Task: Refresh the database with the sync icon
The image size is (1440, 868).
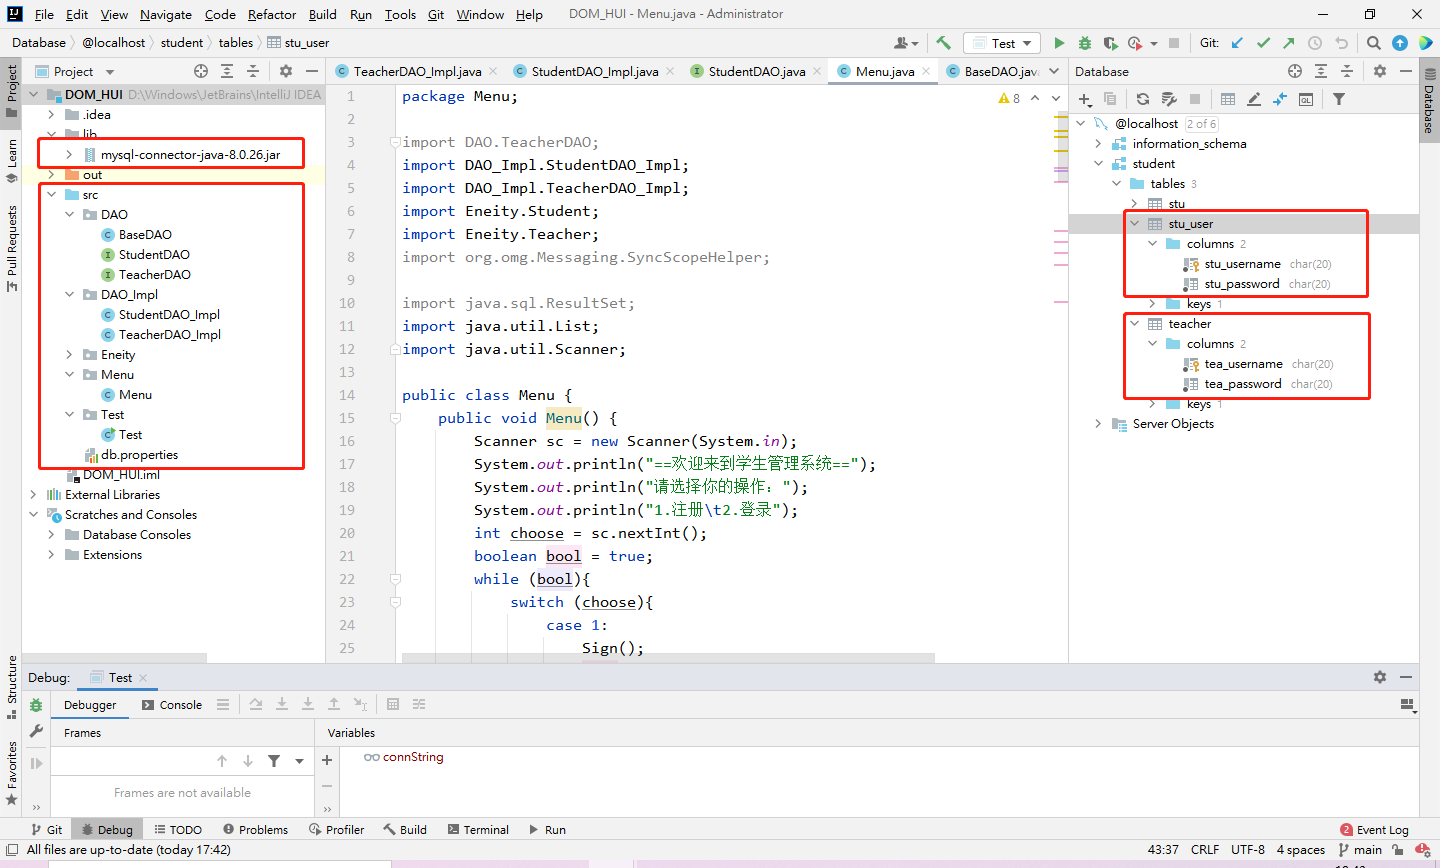Action: [1143, 98]
